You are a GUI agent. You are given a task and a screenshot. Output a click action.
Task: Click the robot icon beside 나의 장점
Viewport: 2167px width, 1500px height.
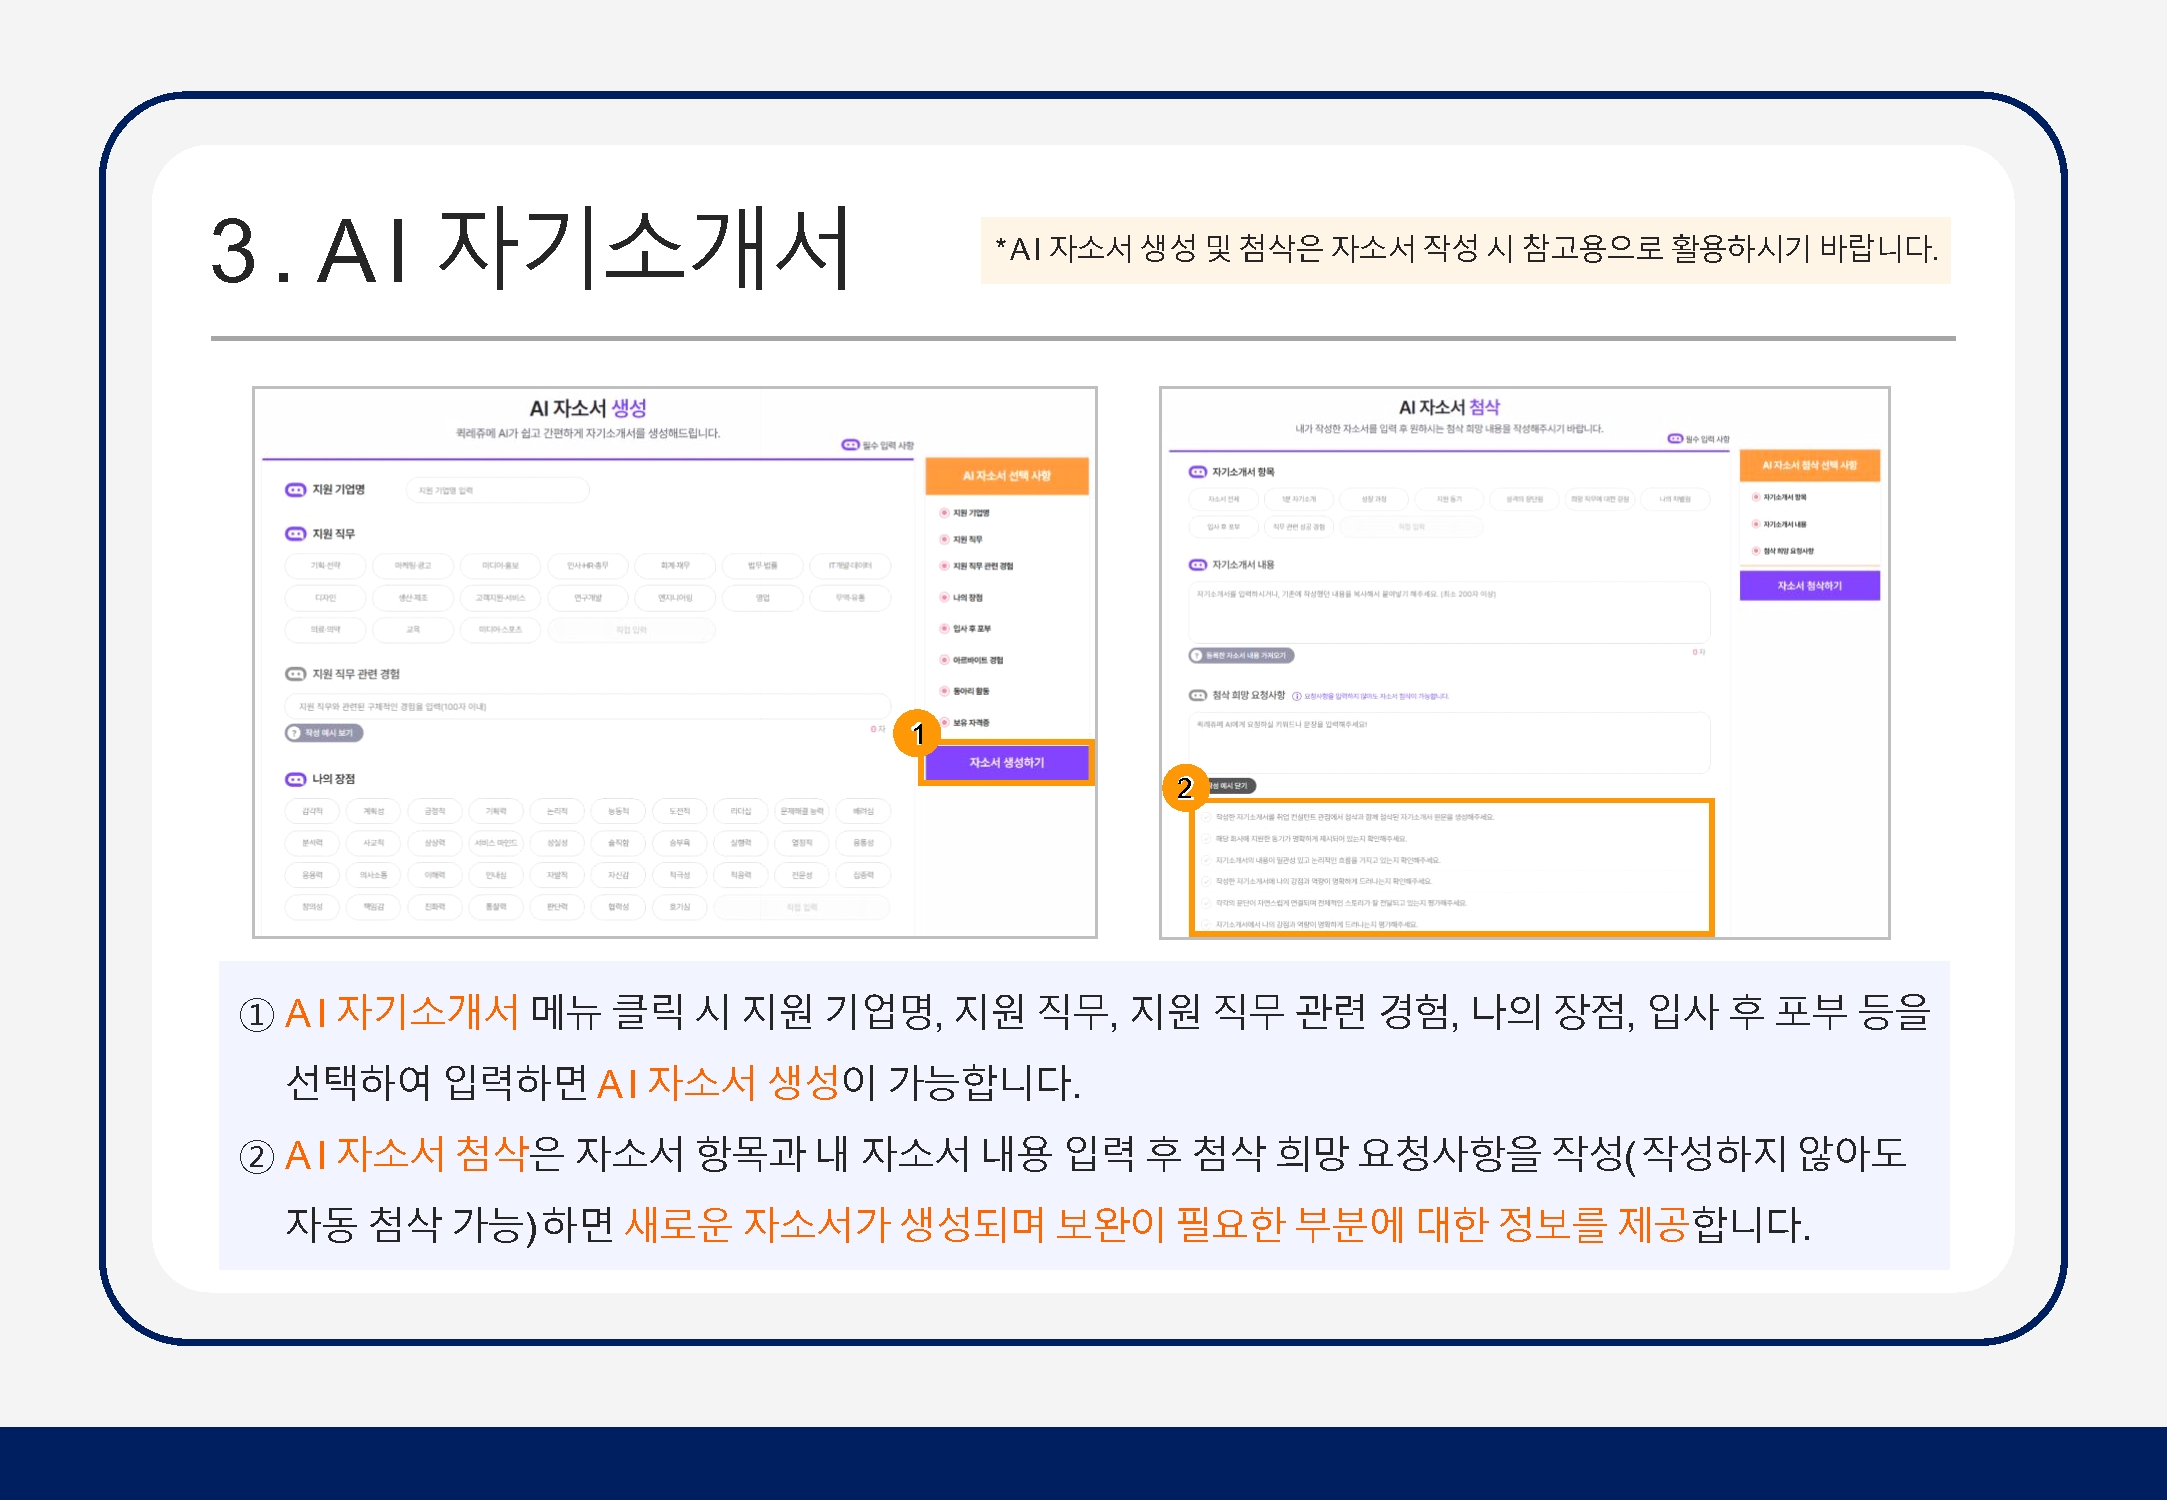295,779
